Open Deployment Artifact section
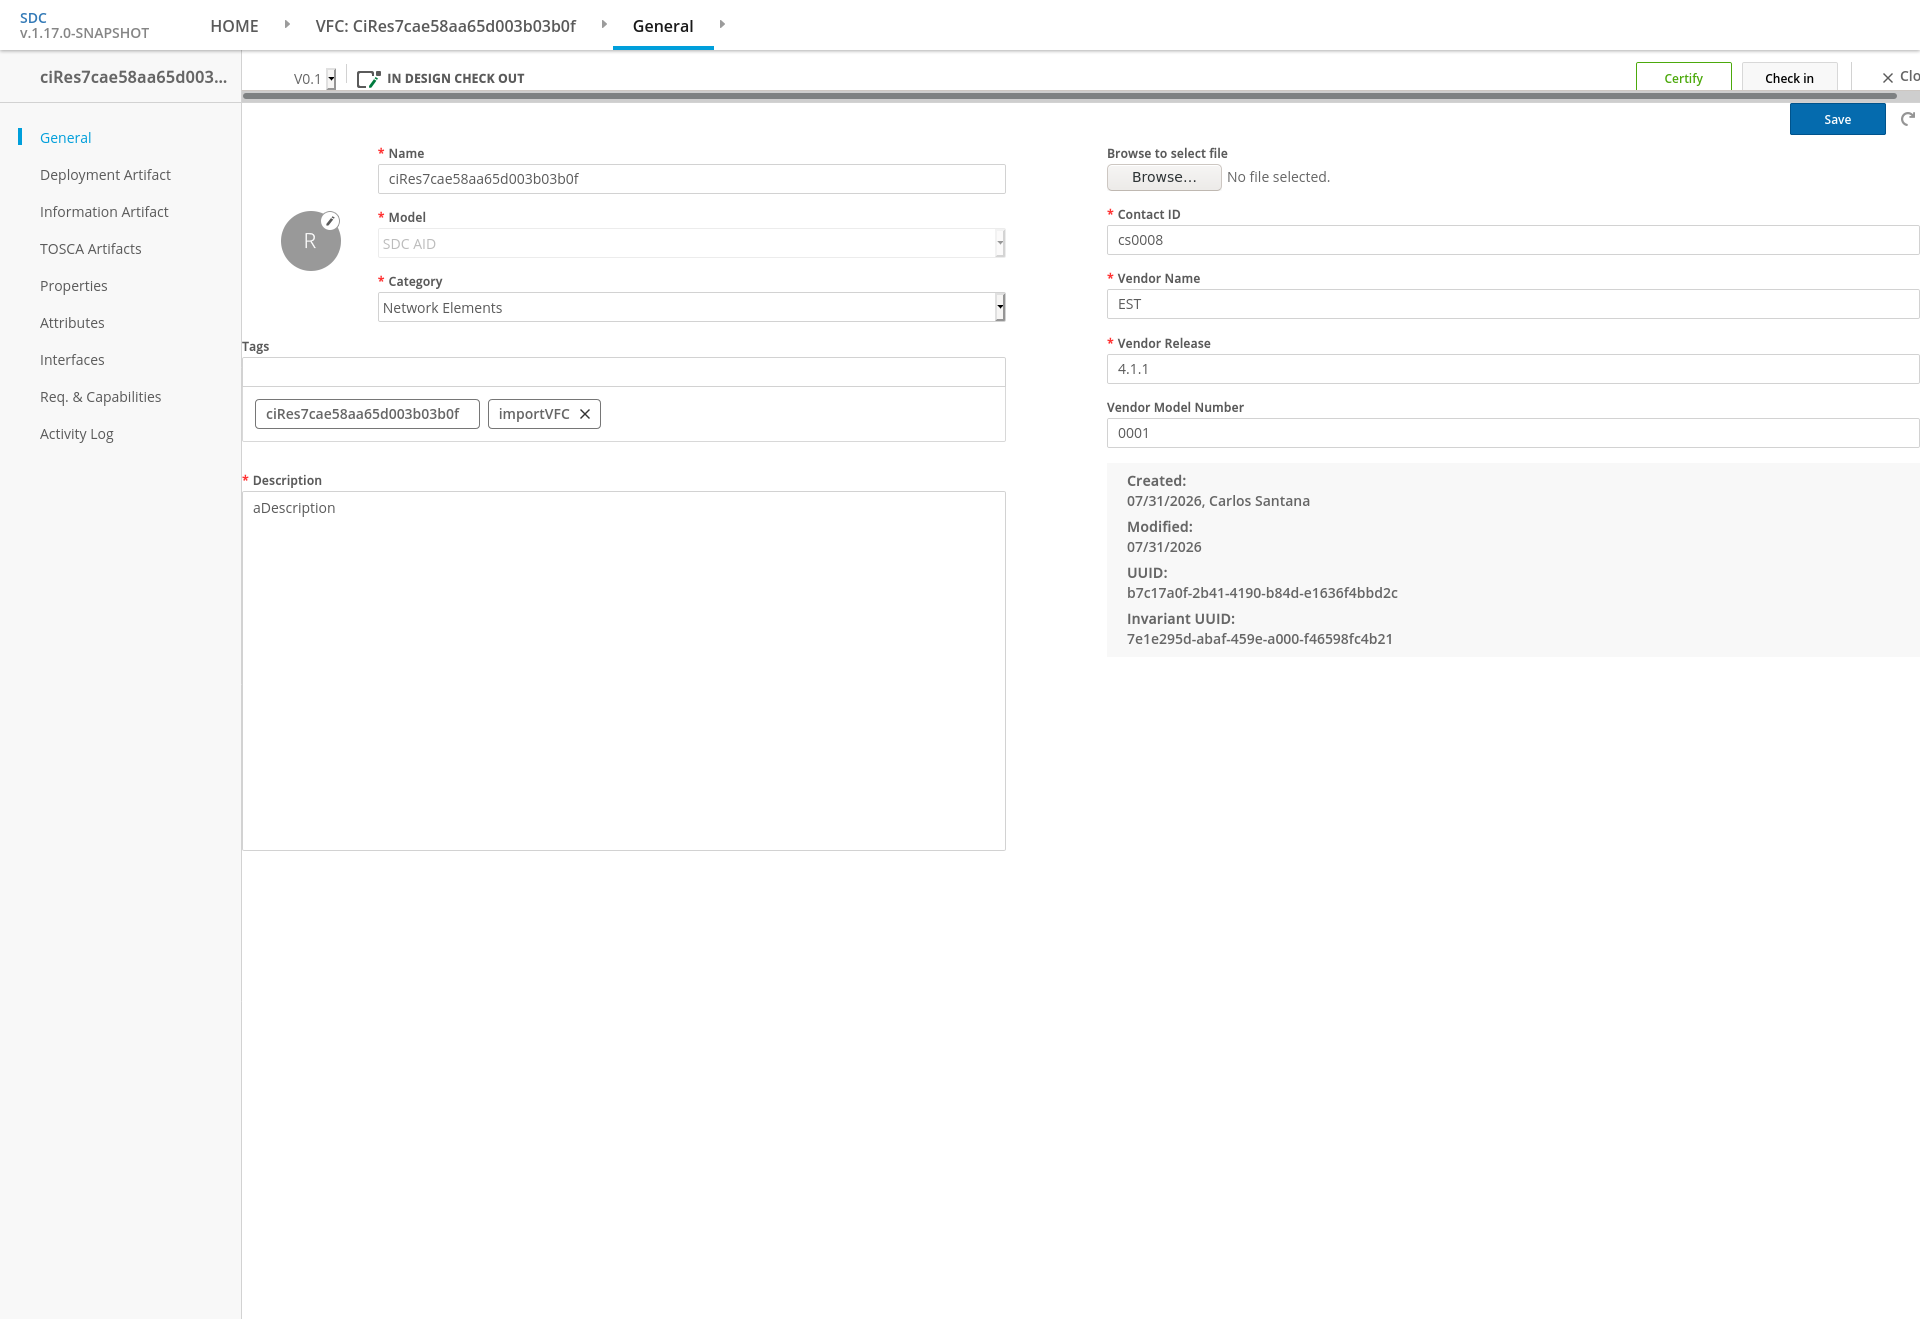This screenshot has width=1920, height=1319. click(x=105, y=175)
